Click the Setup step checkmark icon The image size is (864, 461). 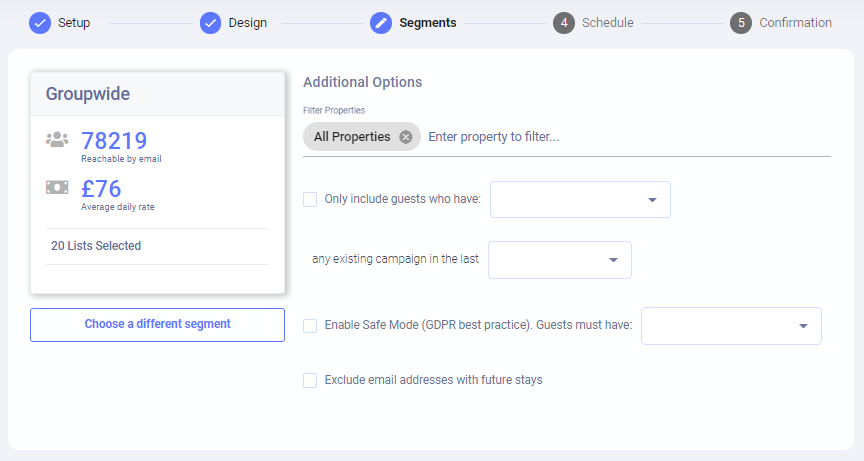pos(40,23)
